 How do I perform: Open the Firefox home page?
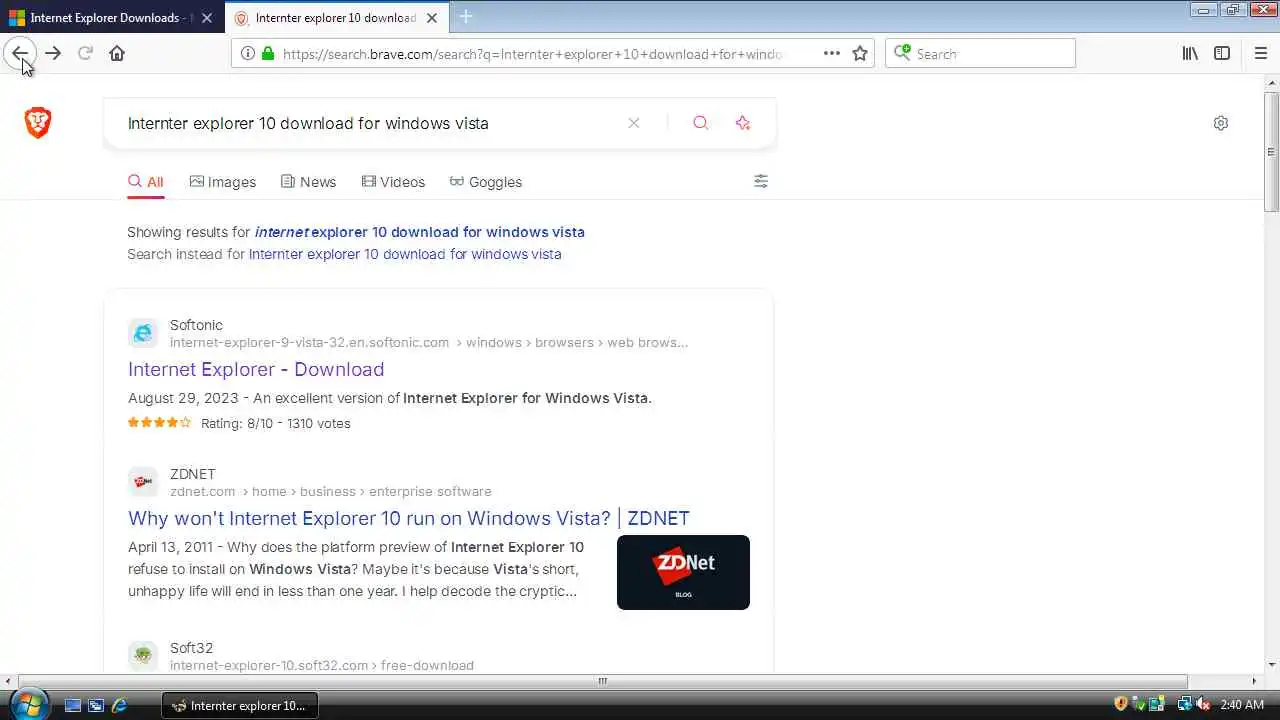(117, 54)
